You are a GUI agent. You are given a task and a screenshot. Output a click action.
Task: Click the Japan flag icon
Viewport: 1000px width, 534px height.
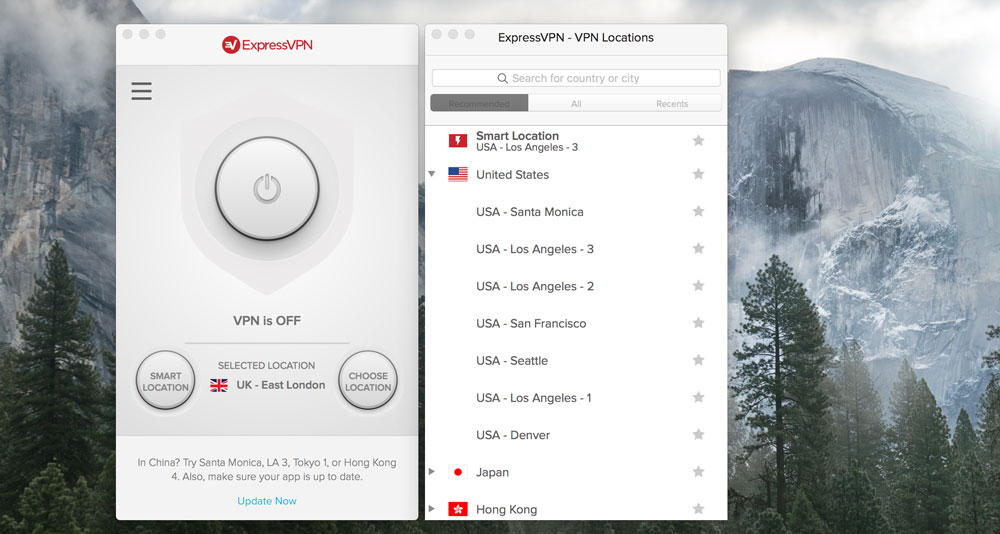(x=458, y=472)
